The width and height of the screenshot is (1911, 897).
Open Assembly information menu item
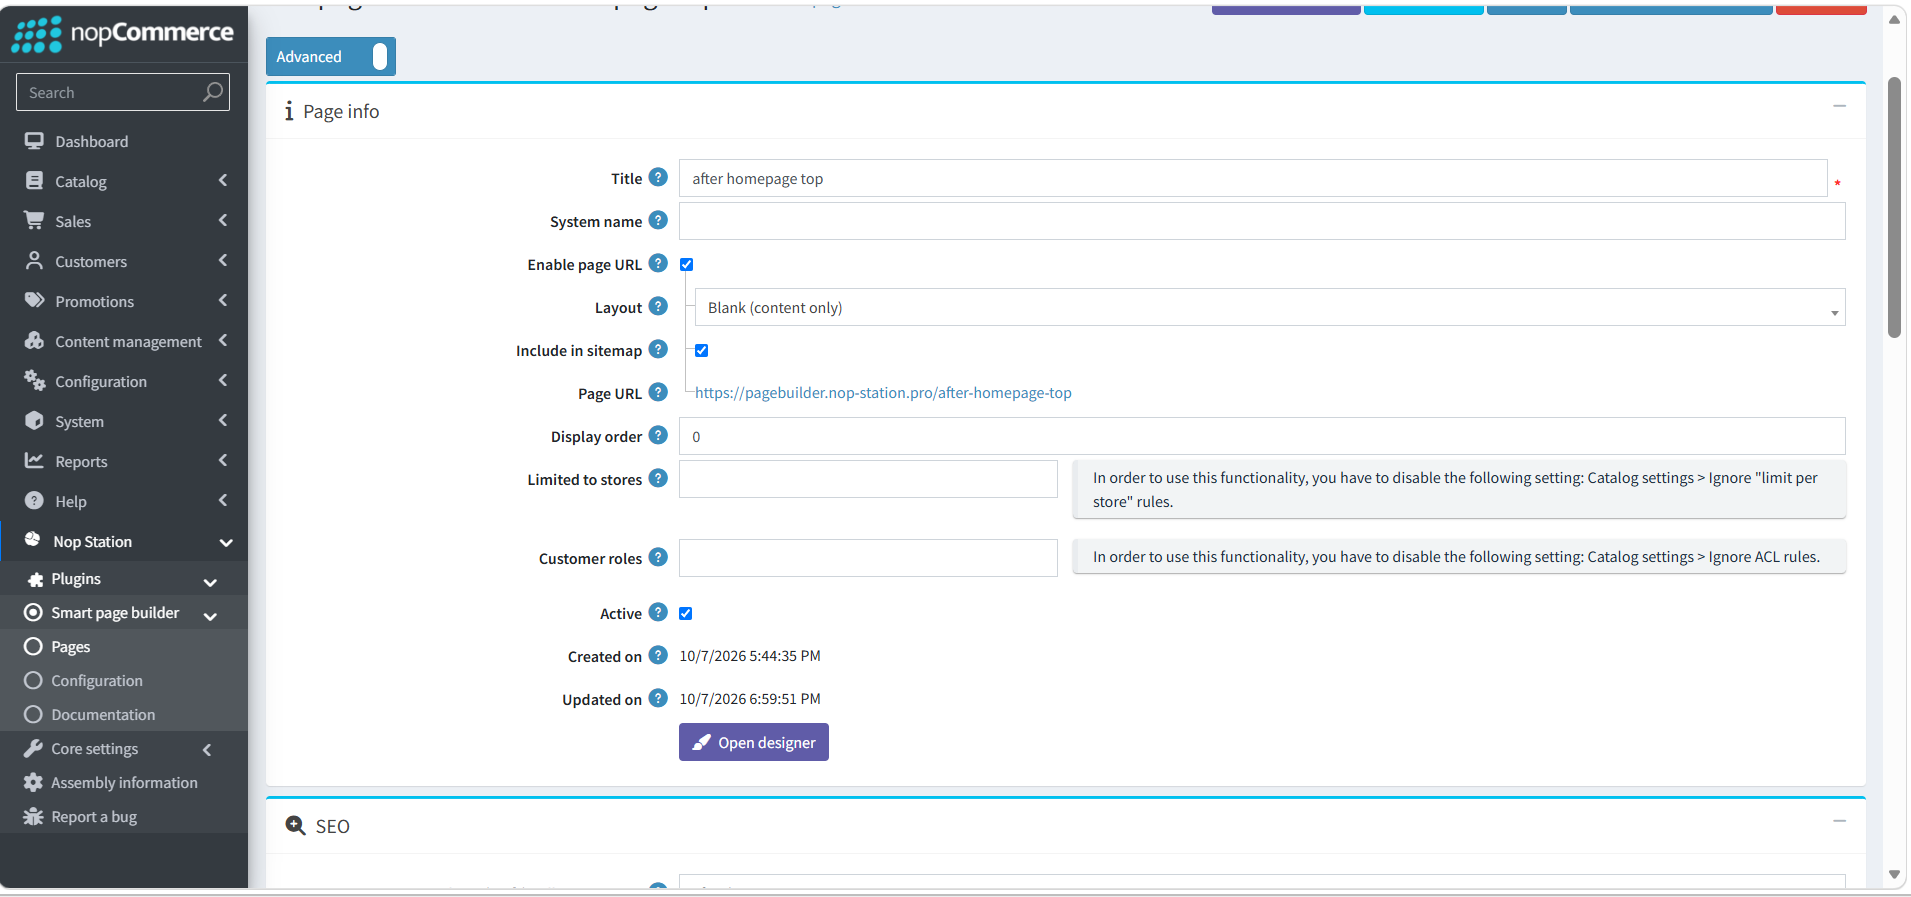pos(124,783)
